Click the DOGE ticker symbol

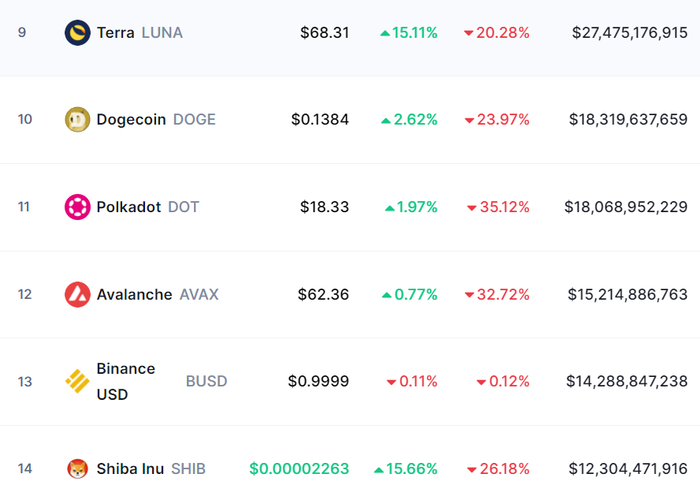point(194,120)
